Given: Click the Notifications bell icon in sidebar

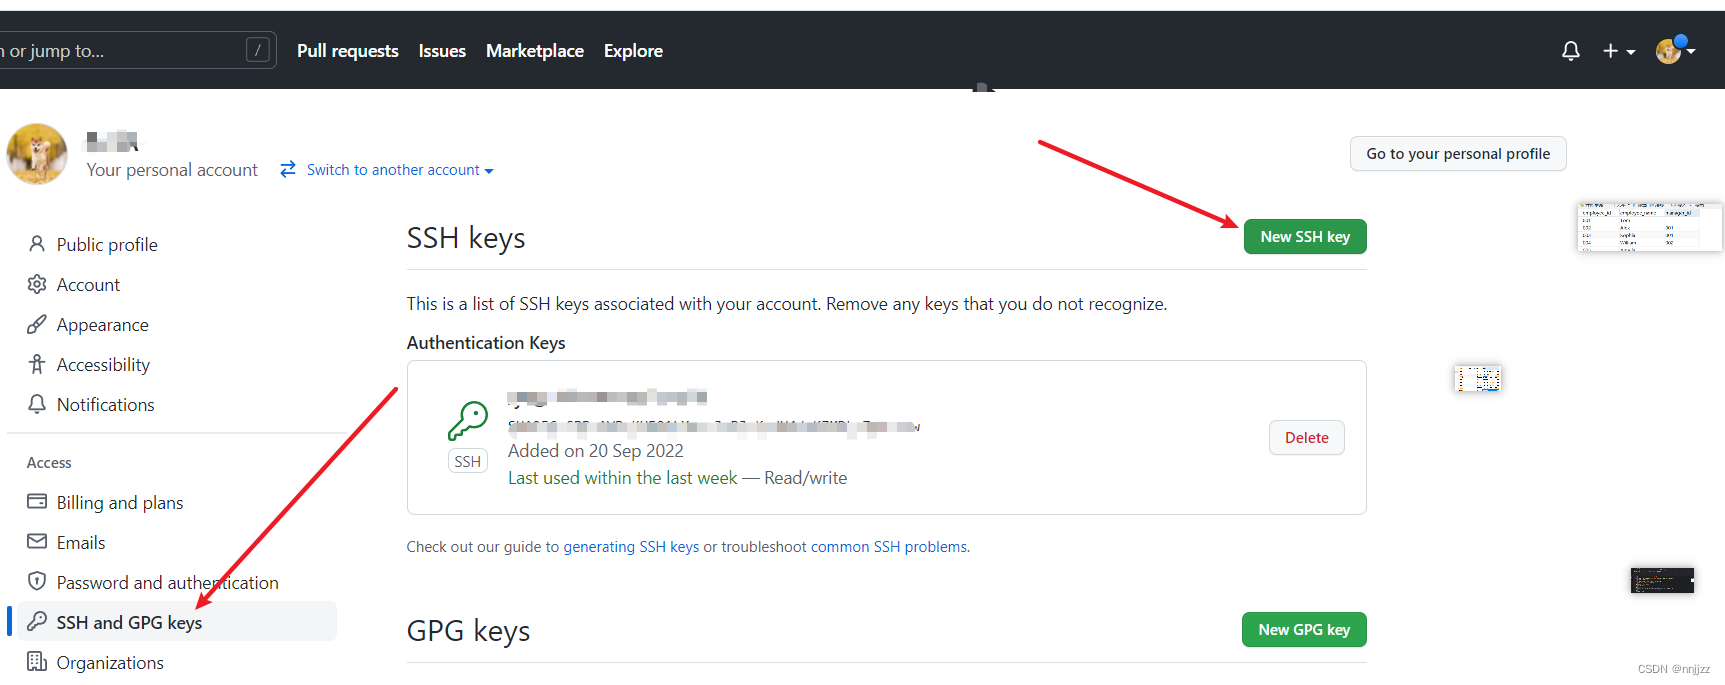Looking at the screenshot, I should point(37,404).
